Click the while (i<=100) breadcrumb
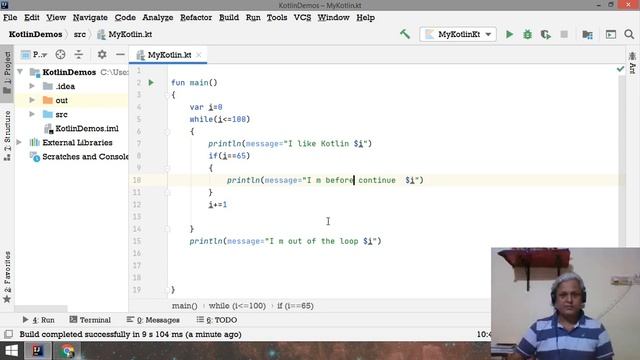Screen dimensions: 640x360 (237, 306)
